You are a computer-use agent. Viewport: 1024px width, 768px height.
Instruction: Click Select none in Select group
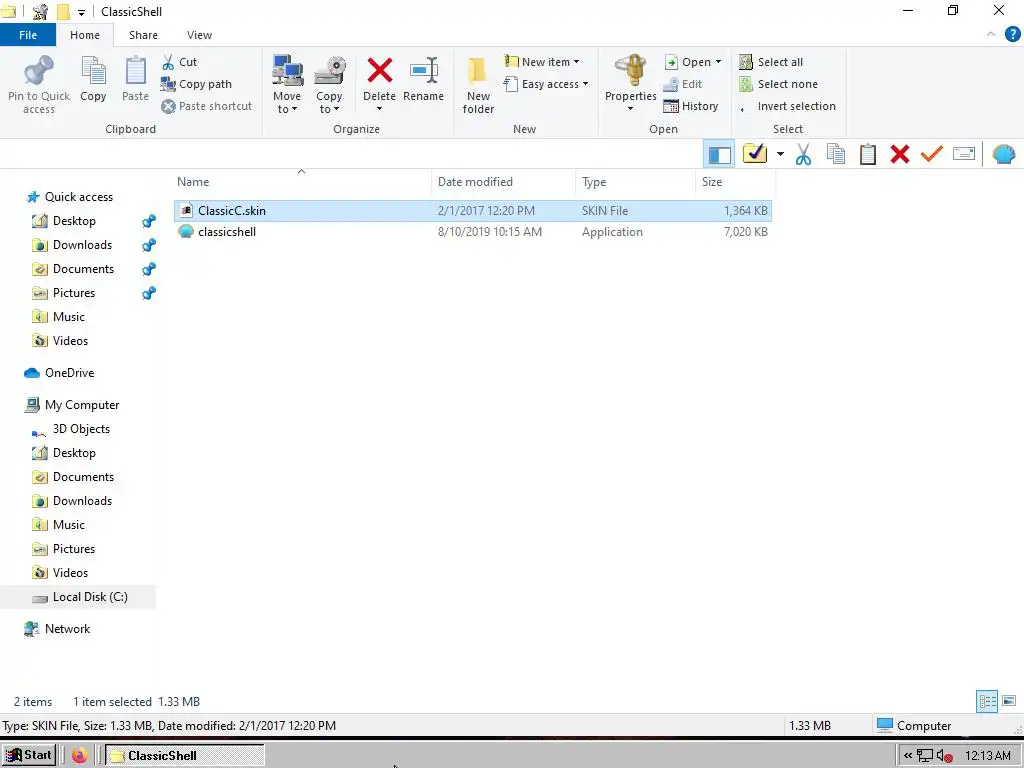click(778, 84)
